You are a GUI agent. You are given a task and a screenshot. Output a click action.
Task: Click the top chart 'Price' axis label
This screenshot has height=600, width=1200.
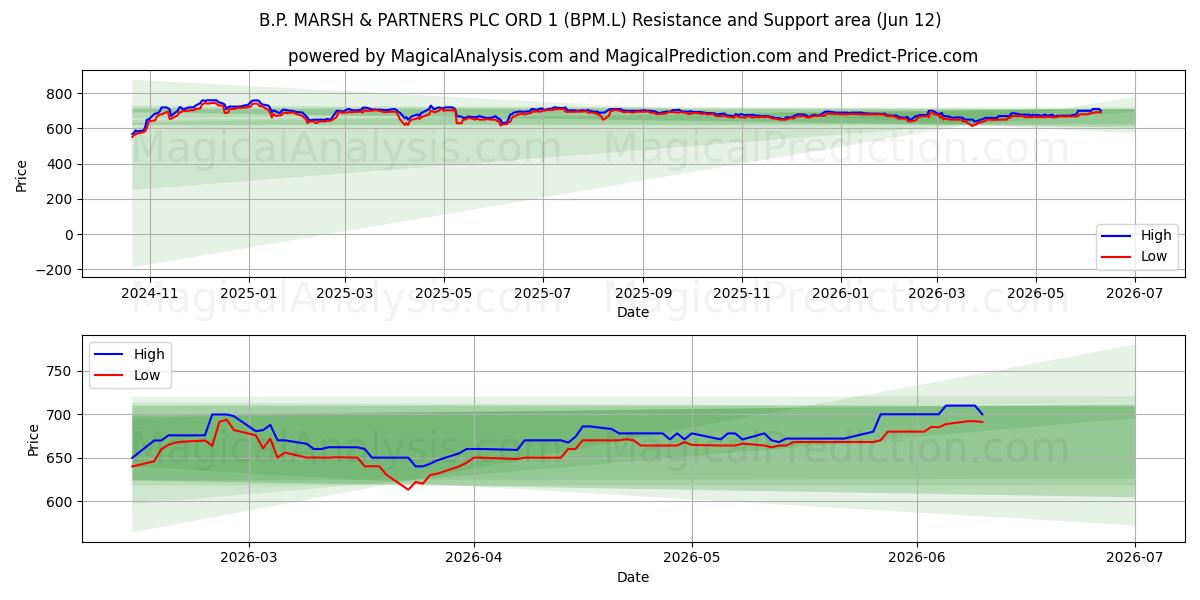[x=22, y=174]
